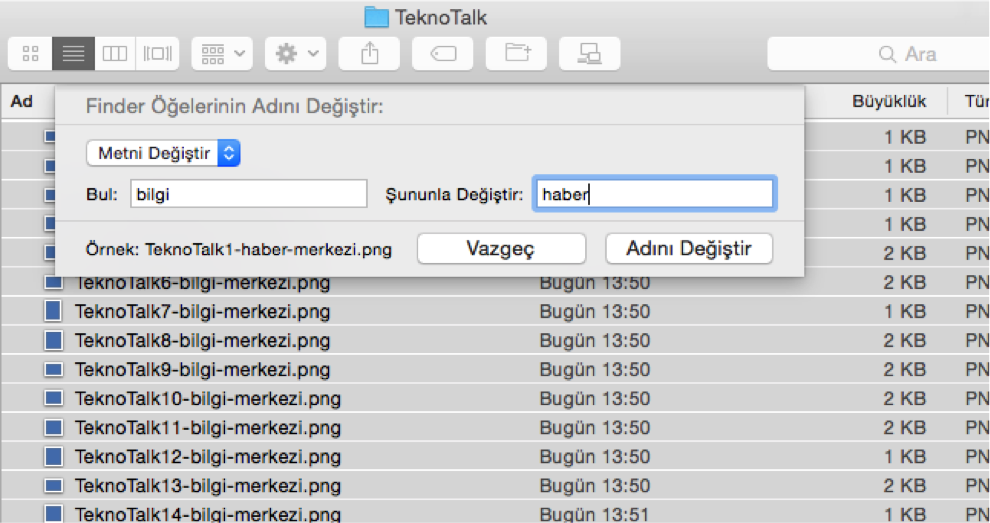The image size is (990, 523).
Task: Click the PNG file icon of TeknoTalk11-bilgi-merkezi.png
Action: click(x=54, y=427)
